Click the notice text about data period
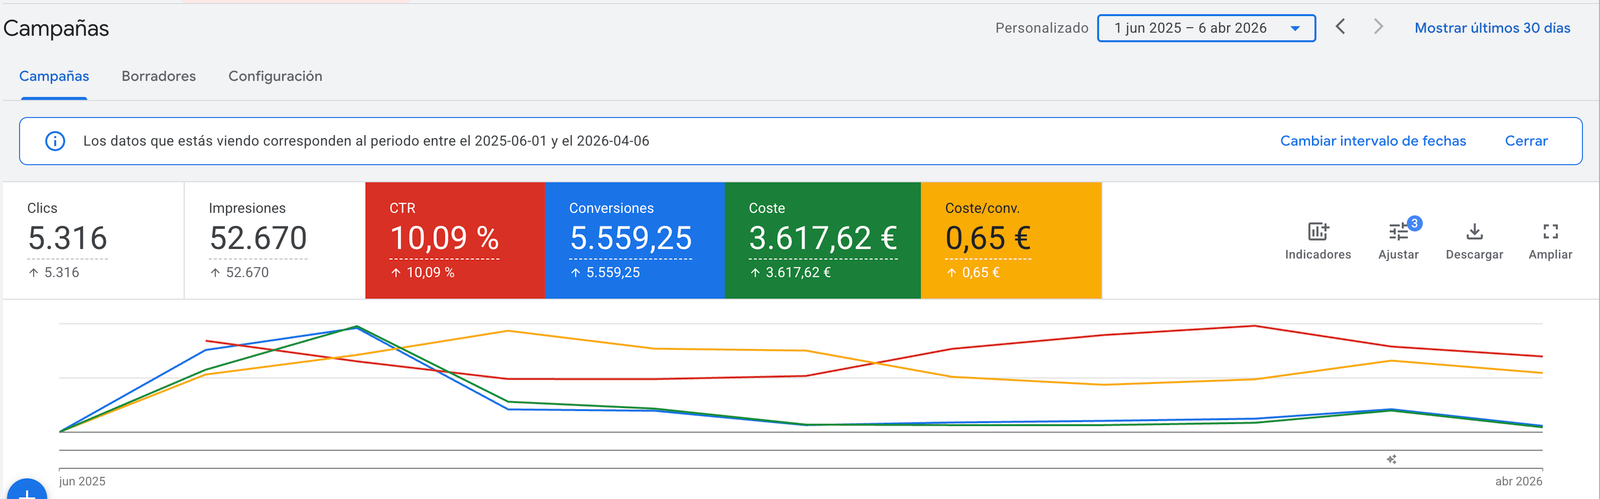 point(366,141)
